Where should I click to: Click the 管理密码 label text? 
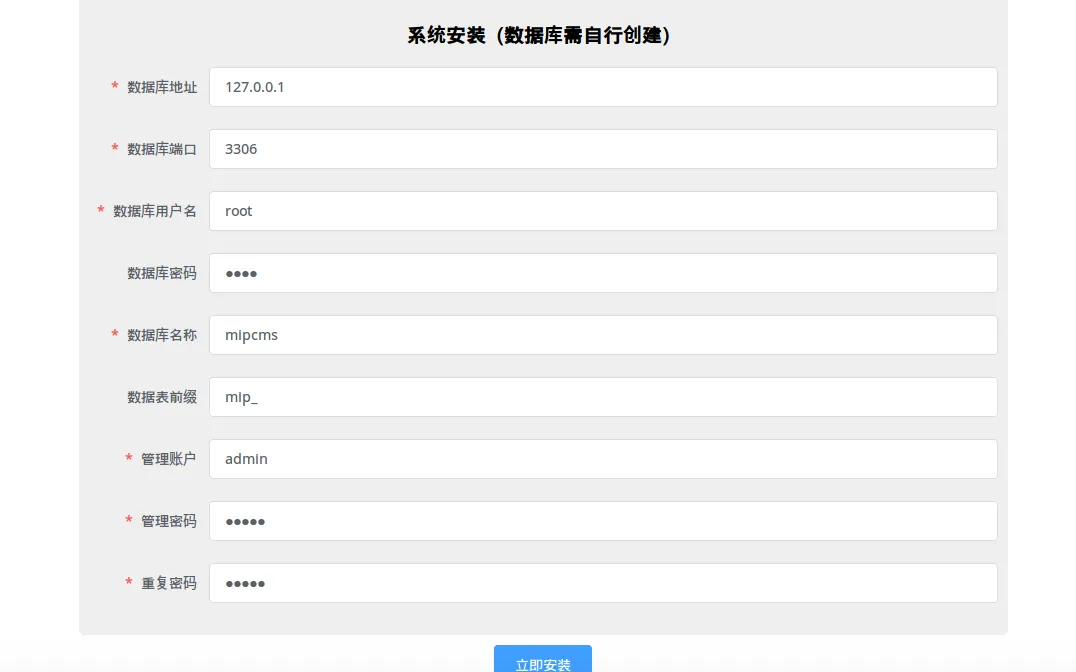click(169, 521)
